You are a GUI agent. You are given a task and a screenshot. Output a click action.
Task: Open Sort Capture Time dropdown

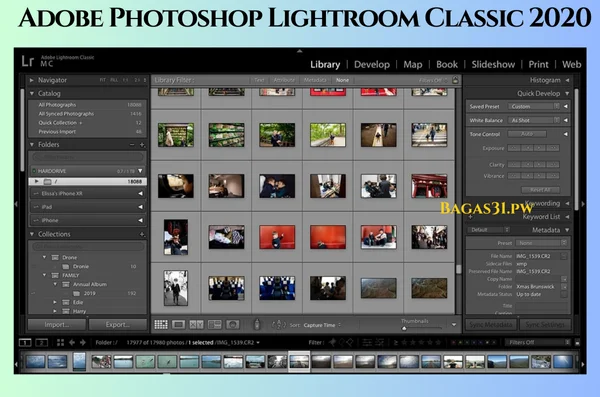[x=322, y=325]
